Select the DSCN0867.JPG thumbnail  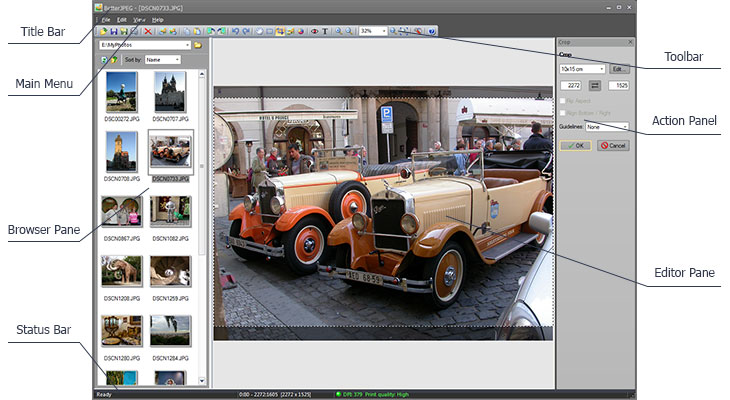click(122, 211)
